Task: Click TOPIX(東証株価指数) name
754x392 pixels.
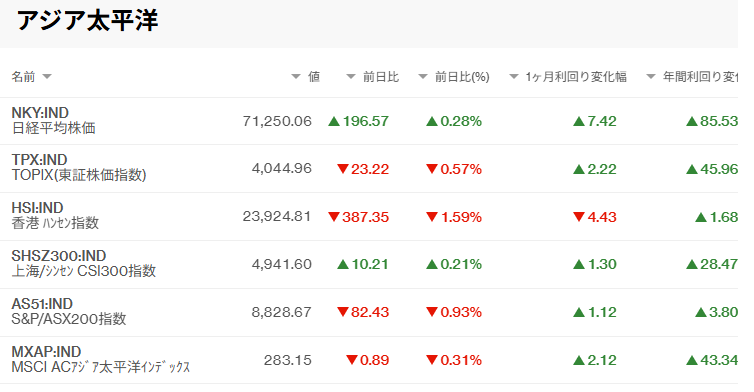Action: [x=79, y=175]
